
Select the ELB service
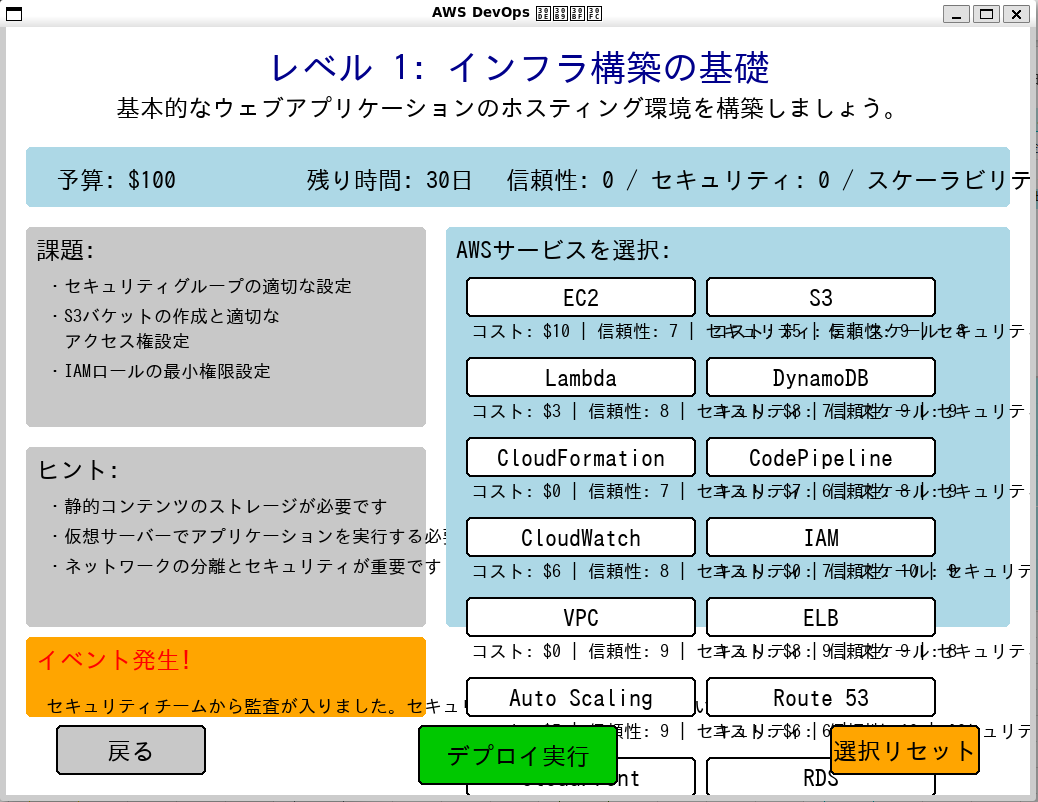(820, 617)
